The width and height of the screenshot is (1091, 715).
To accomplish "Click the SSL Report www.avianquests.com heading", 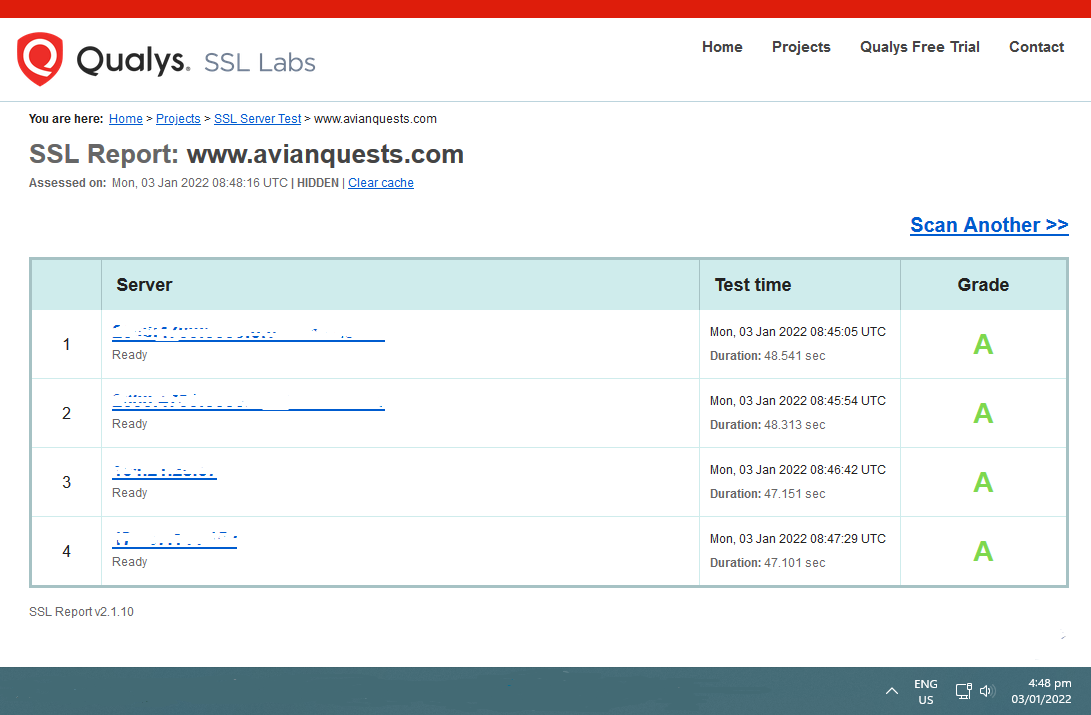I will coord(246,154).
